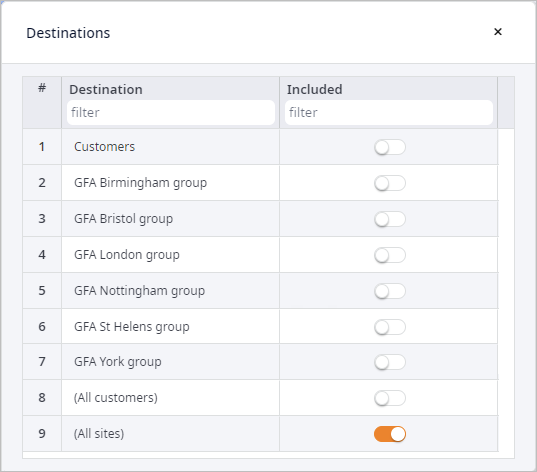Sort by the Included column header
The height and width of the screenshot is (472, 537).
point(314,89)
